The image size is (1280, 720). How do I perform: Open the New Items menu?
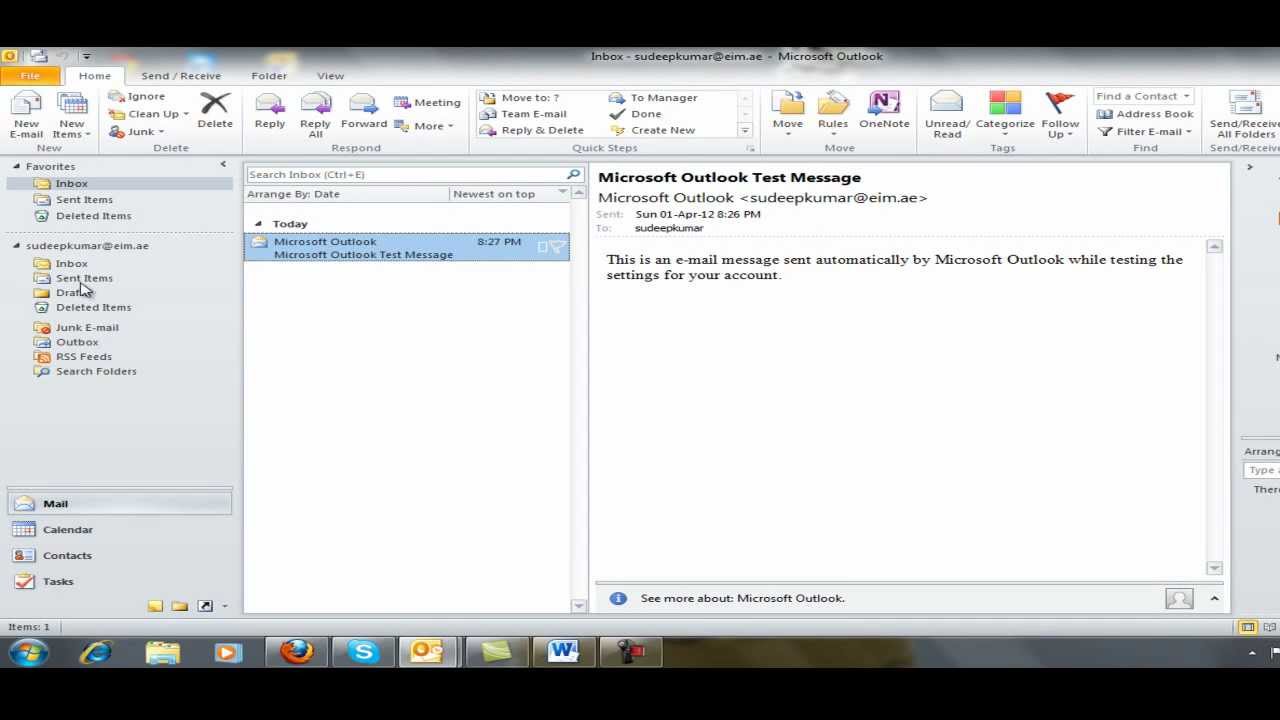(72, 115)
